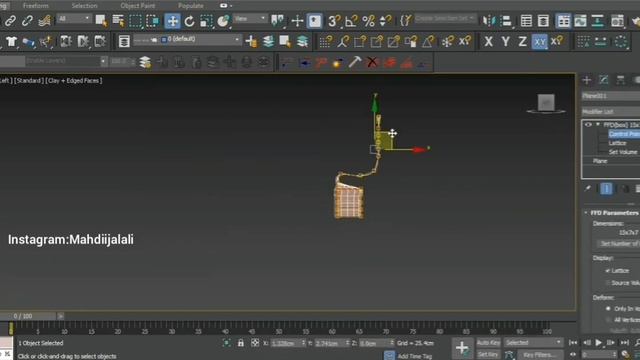Enable the Lattice display checkbox
The height and width of the screenshot is (360, 640).
point(608,271)
